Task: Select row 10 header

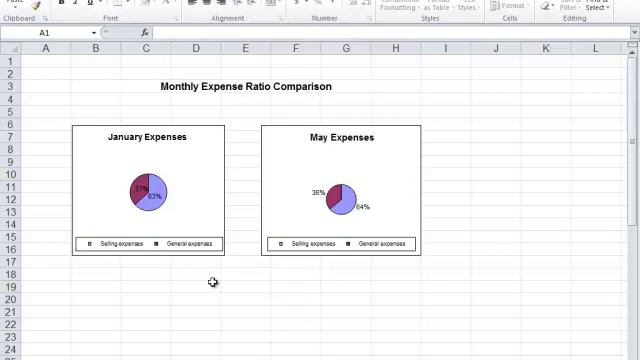Action: pos(10,175)
